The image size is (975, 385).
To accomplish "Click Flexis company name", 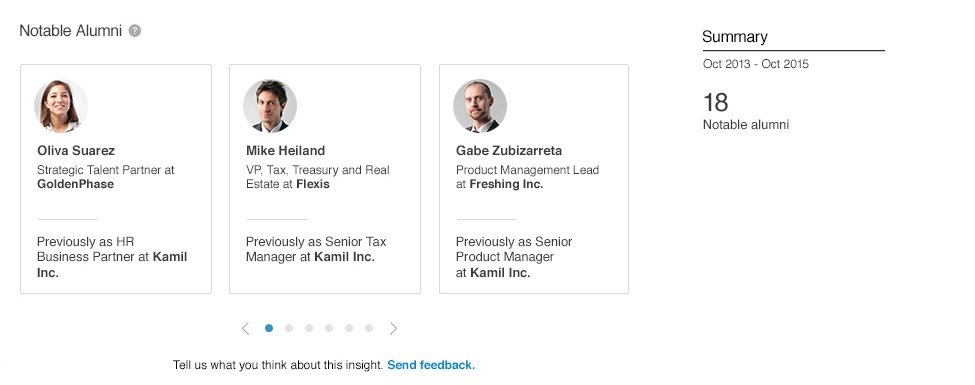I will click(x=313, y=184).
